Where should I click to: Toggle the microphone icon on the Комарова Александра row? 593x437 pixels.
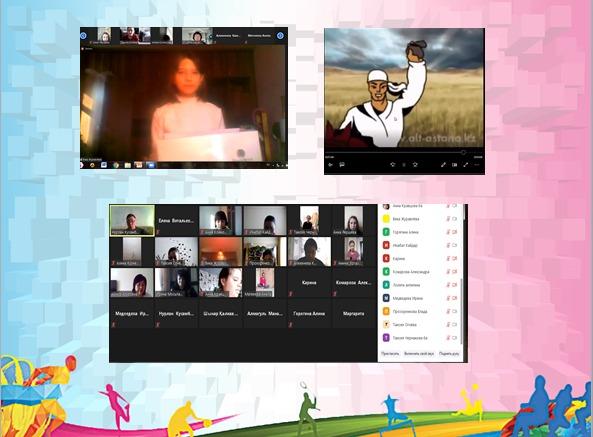(x=448, y=272)
